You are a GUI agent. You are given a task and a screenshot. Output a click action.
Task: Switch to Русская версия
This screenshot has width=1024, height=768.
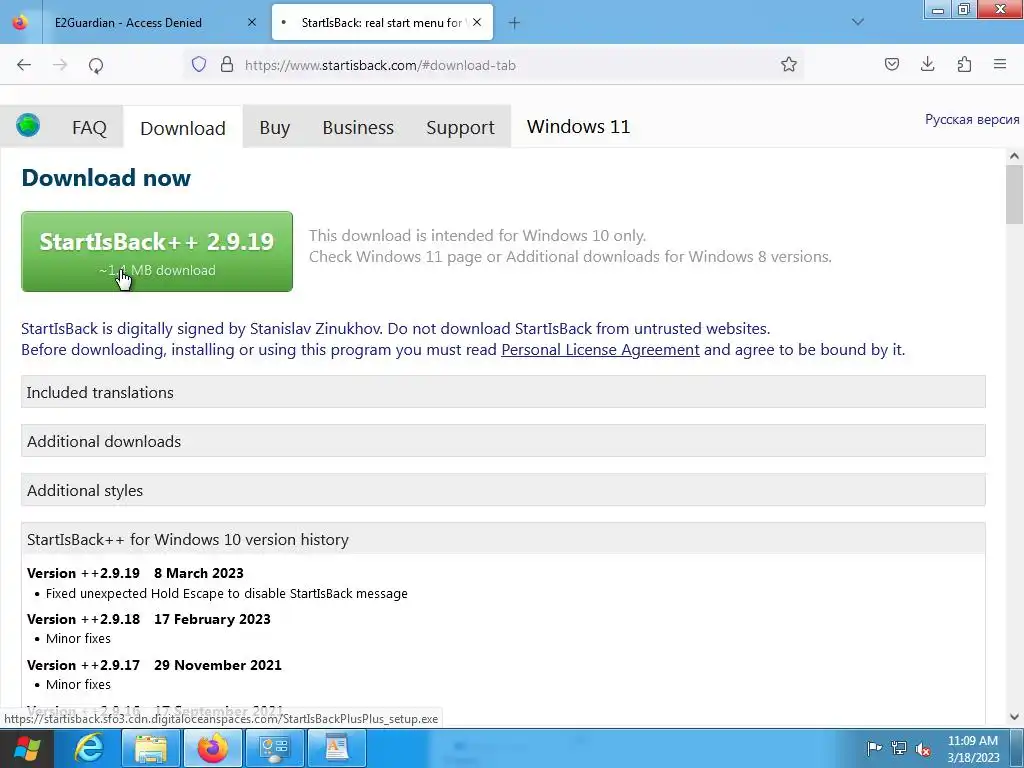(972, 120)
